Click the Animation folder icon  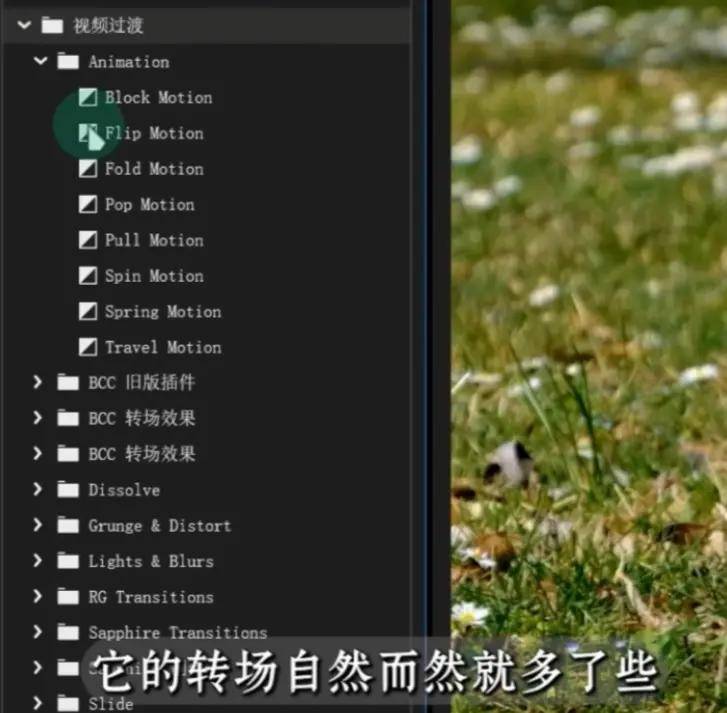click(68, 62)
